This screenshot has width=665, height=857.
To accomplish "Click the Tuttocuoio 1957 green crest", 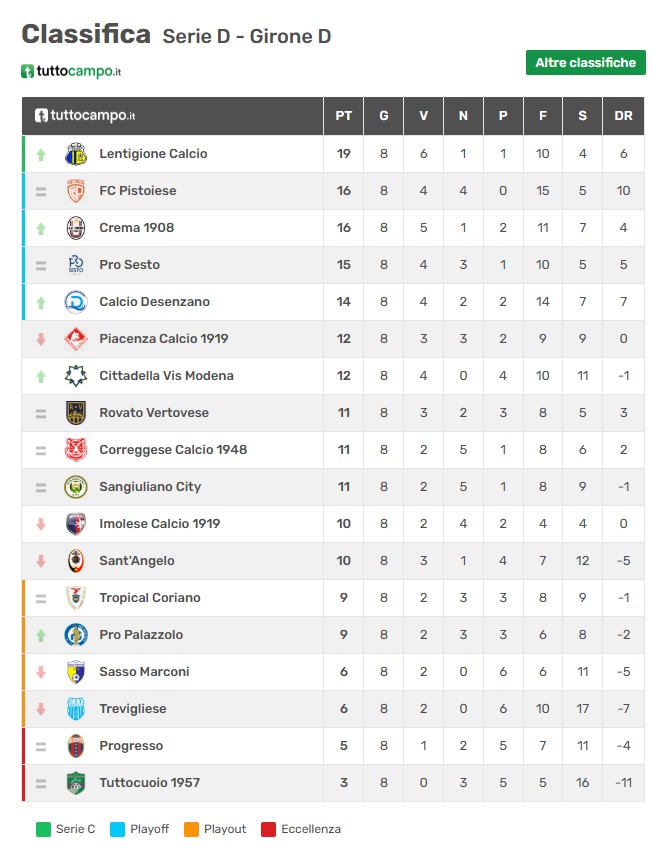I will point(76,783).
